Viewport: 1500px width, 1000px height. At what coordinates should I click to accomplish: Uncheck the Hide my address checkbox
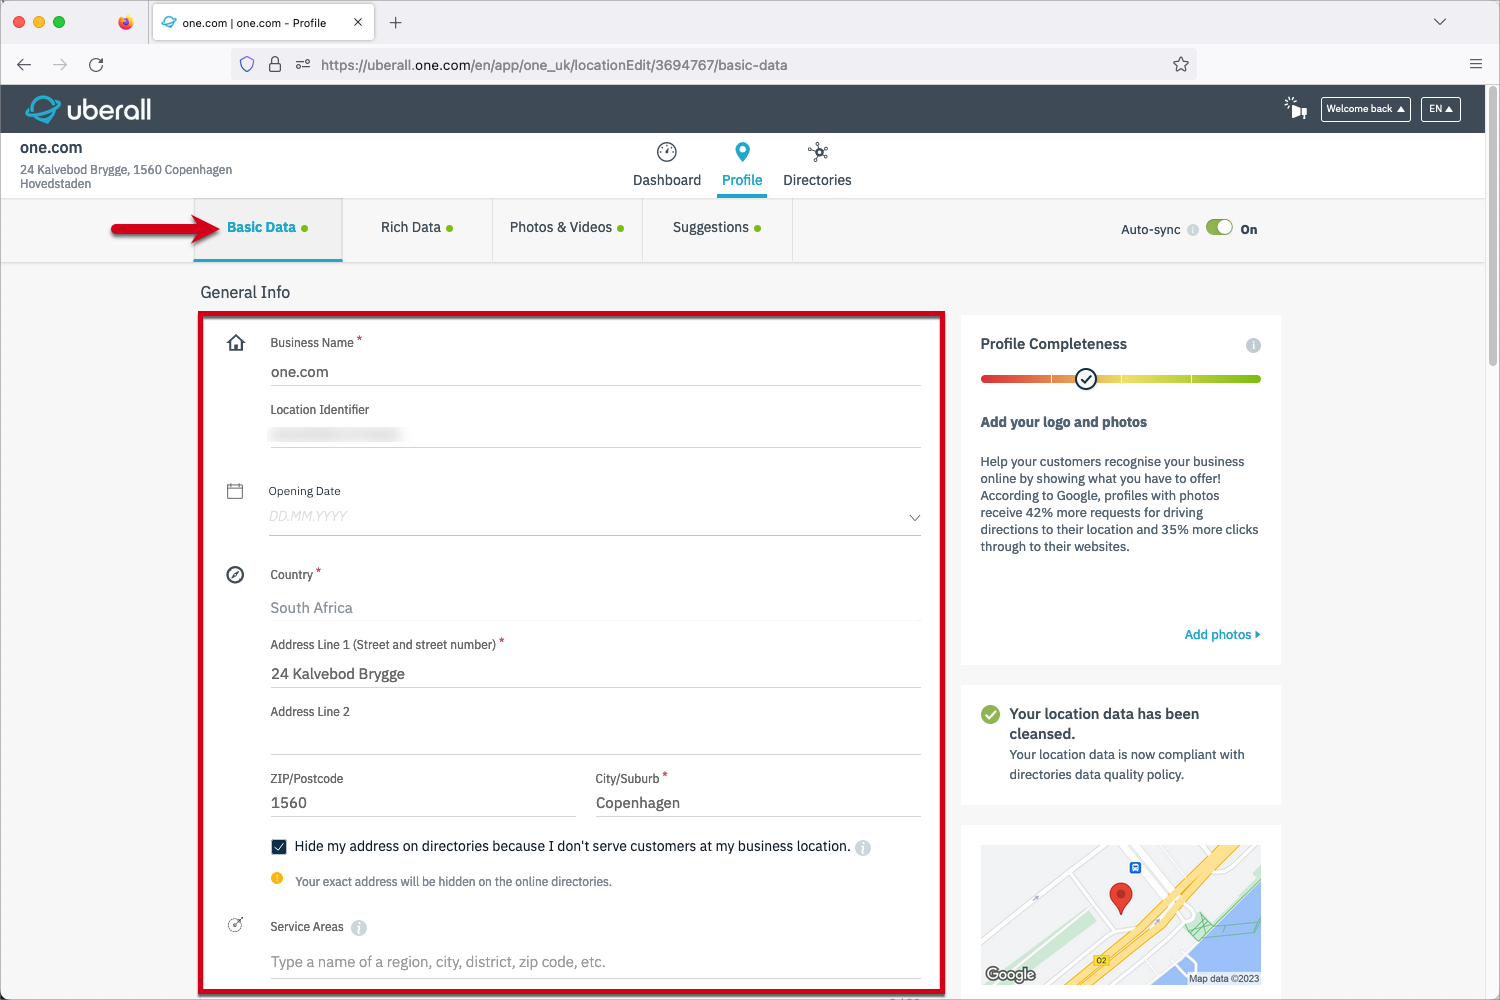[279, 847]
